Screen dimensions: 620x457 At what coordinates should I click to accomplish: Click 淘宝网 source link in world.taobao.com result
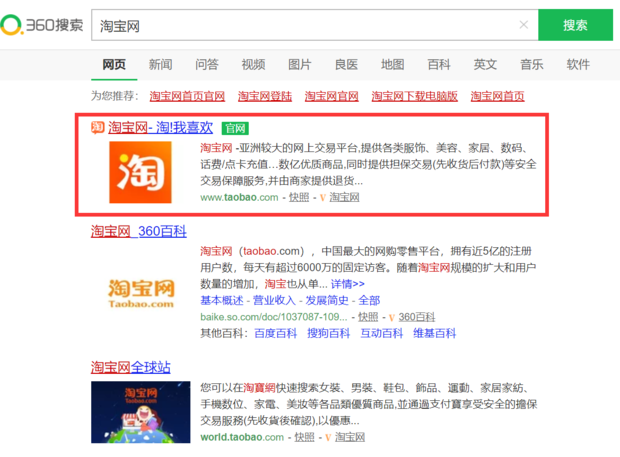[350, 437]
